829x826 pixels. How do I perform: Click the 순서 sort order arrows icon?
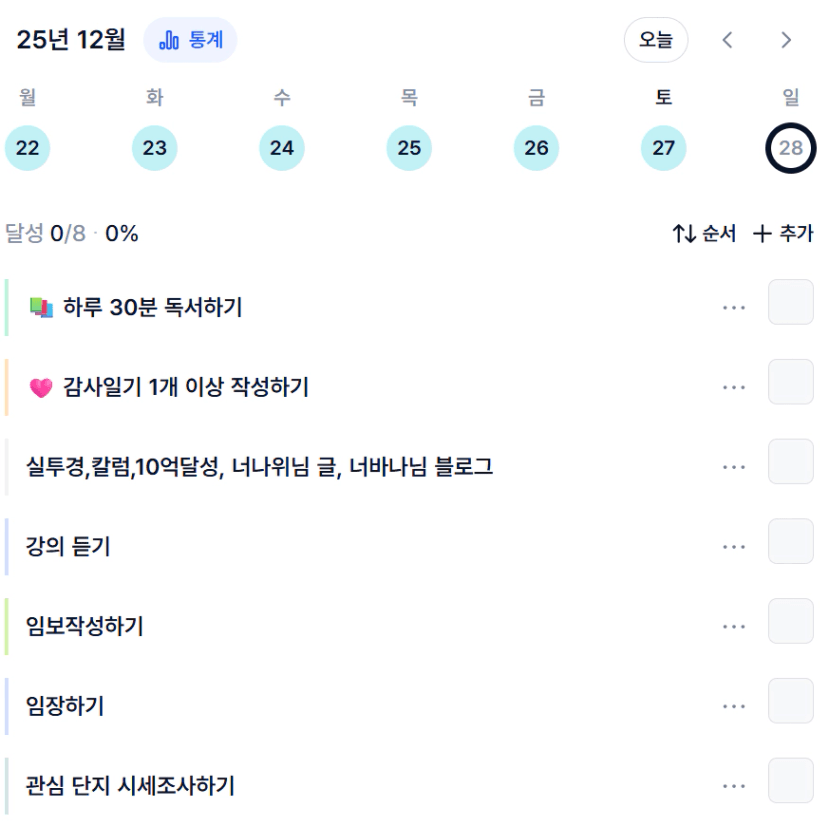(x=683, y=234)
